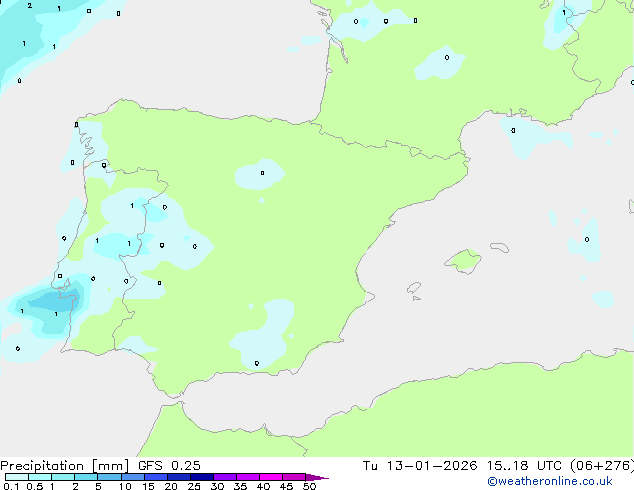This screenshot has height=490, width=634.
Task: Click the "15..18 UTC" time text
Action: point(524,466)
